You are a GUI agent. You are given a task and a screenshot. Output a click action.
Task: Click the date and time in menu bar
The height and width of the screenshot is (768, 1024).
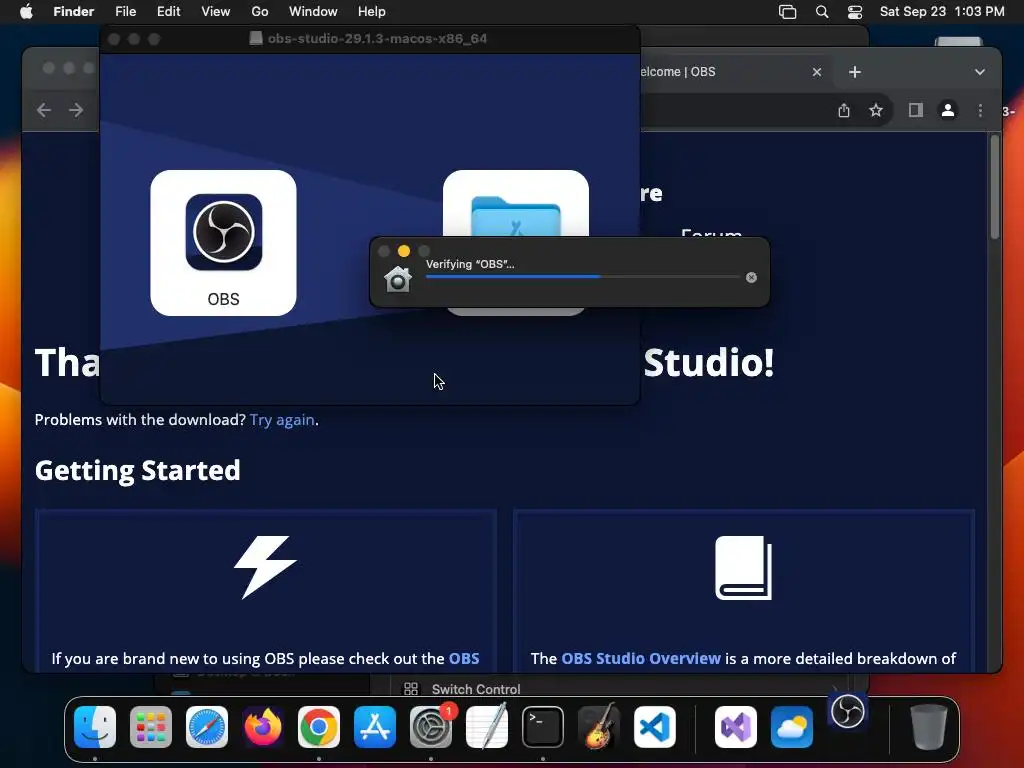[942, 12]
